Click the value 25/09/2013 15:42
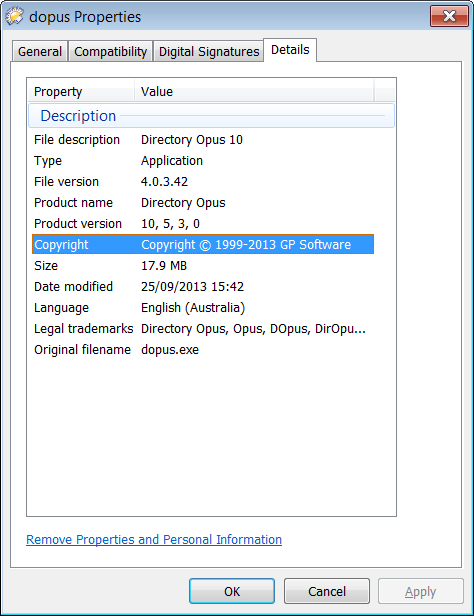 point(192,286)
